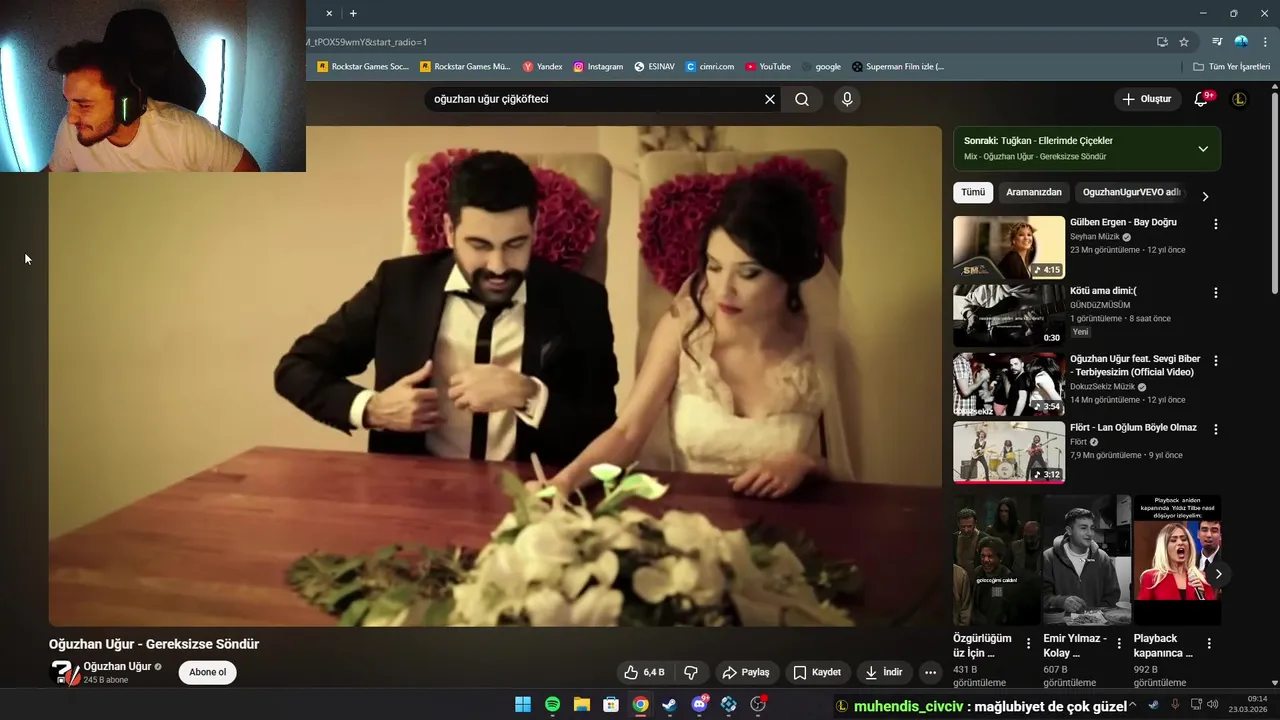Image resolution: width=1280 pixels, height=720 pixels.
Task: Click the browser address bar URL
Action: coord(367,42)
